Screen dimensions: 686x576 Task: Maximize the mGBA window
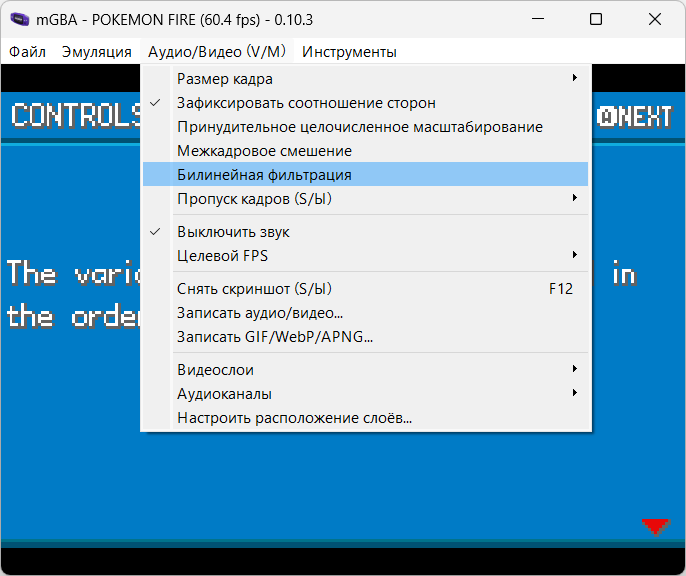[x=596, y=19]
